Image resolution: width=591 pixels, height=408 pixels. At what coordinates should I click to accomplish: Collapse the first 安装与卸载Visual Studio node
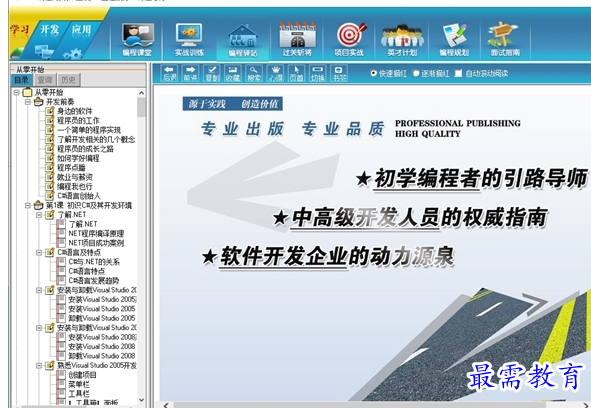tap(39, 290)
